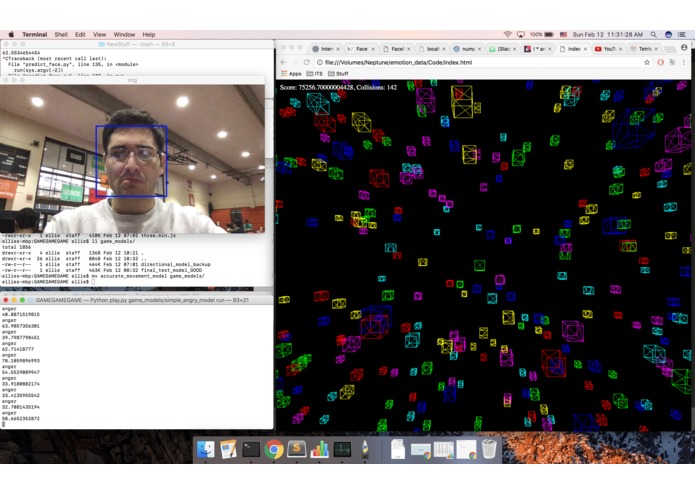Screen dimensions: 695x494
Task: Click 'final_test_model_GOOD' in terminal listing
Action: [171, 270]
